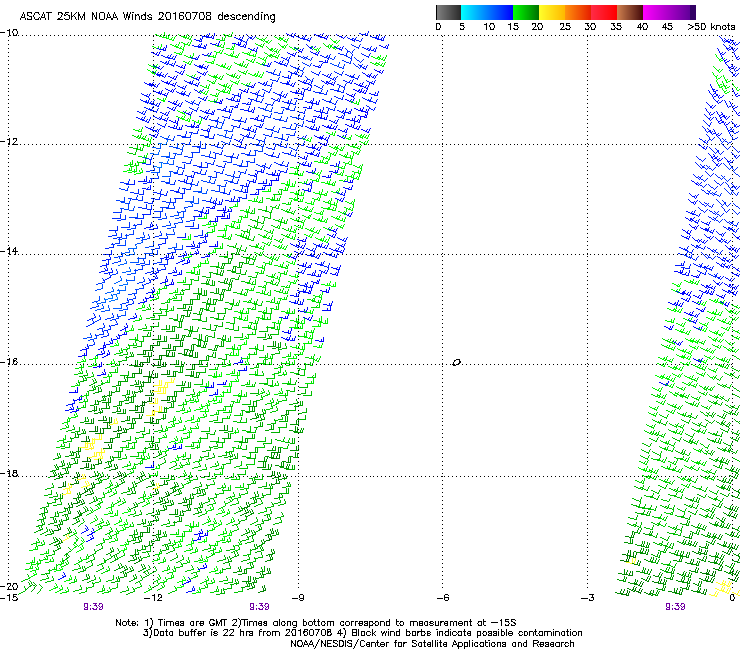Screen dimensions: 740x650
Task: Select the '-20' latitude label
Action: click(x=9, y=586)
